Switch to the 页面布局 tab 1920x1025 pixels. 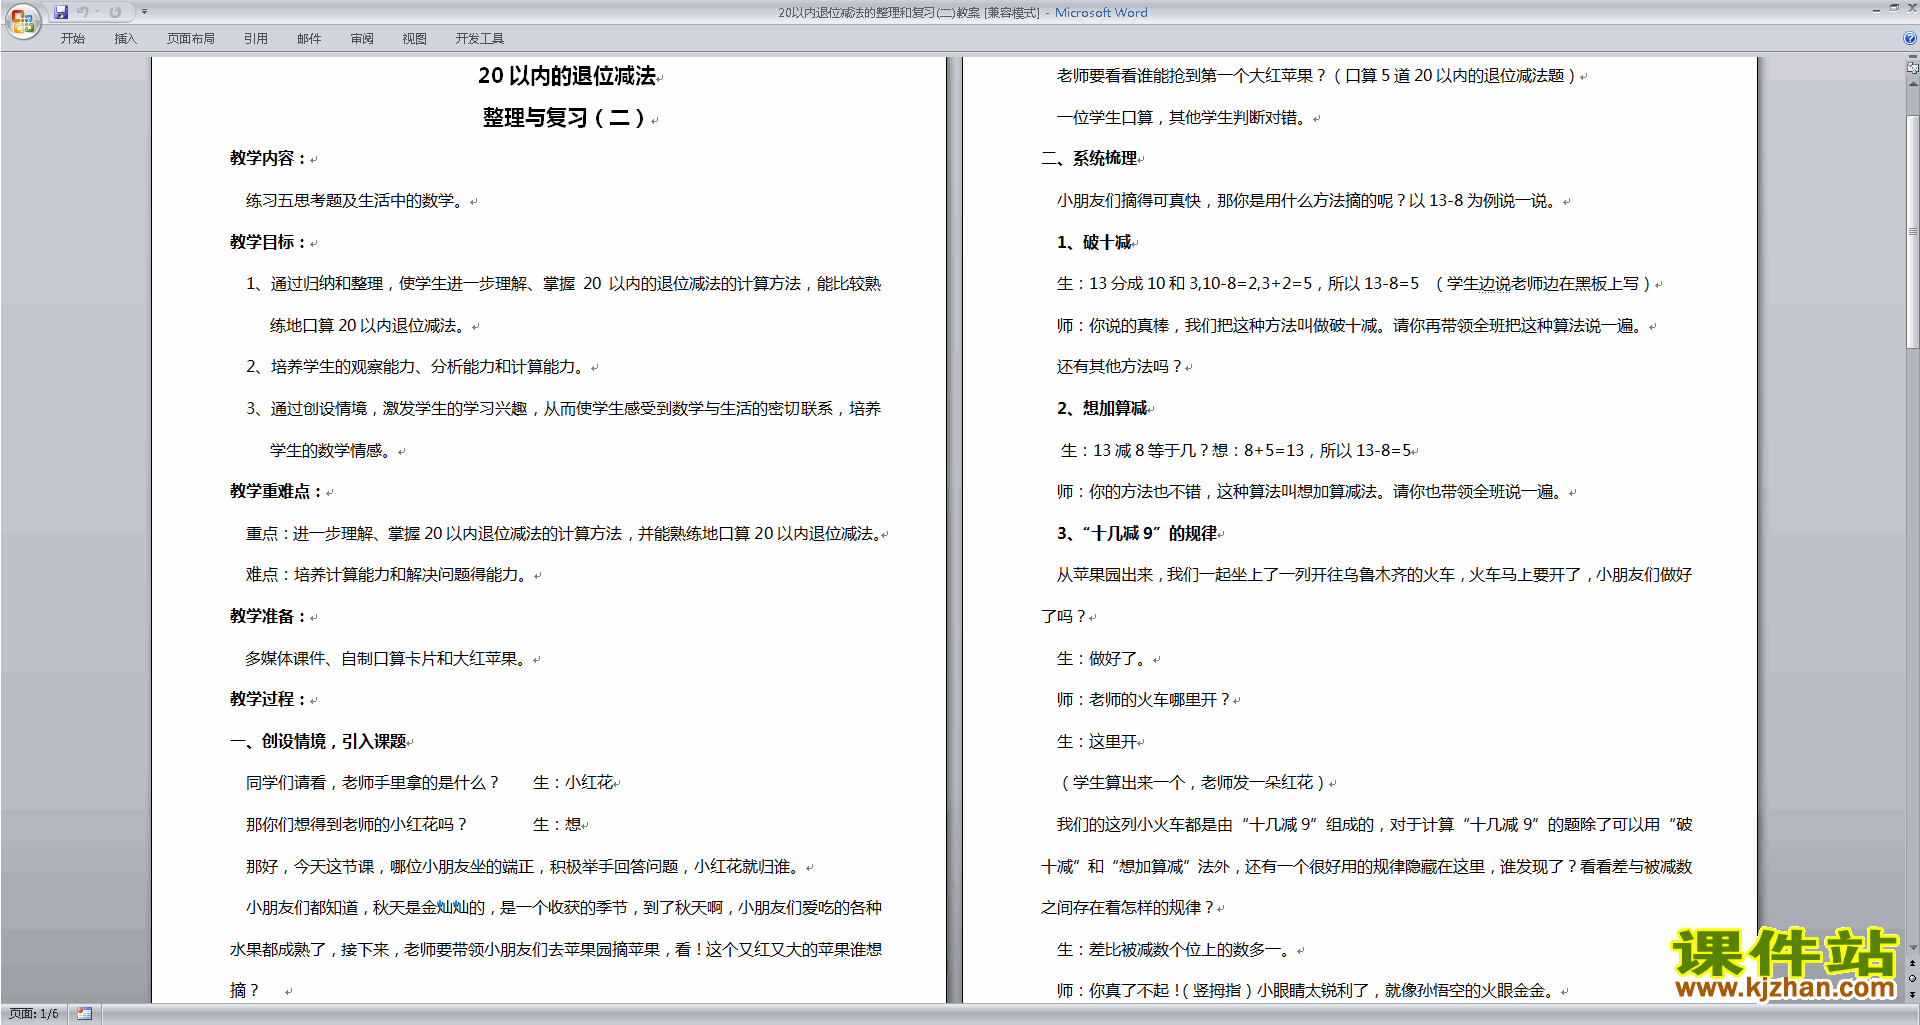click(191, 39)
